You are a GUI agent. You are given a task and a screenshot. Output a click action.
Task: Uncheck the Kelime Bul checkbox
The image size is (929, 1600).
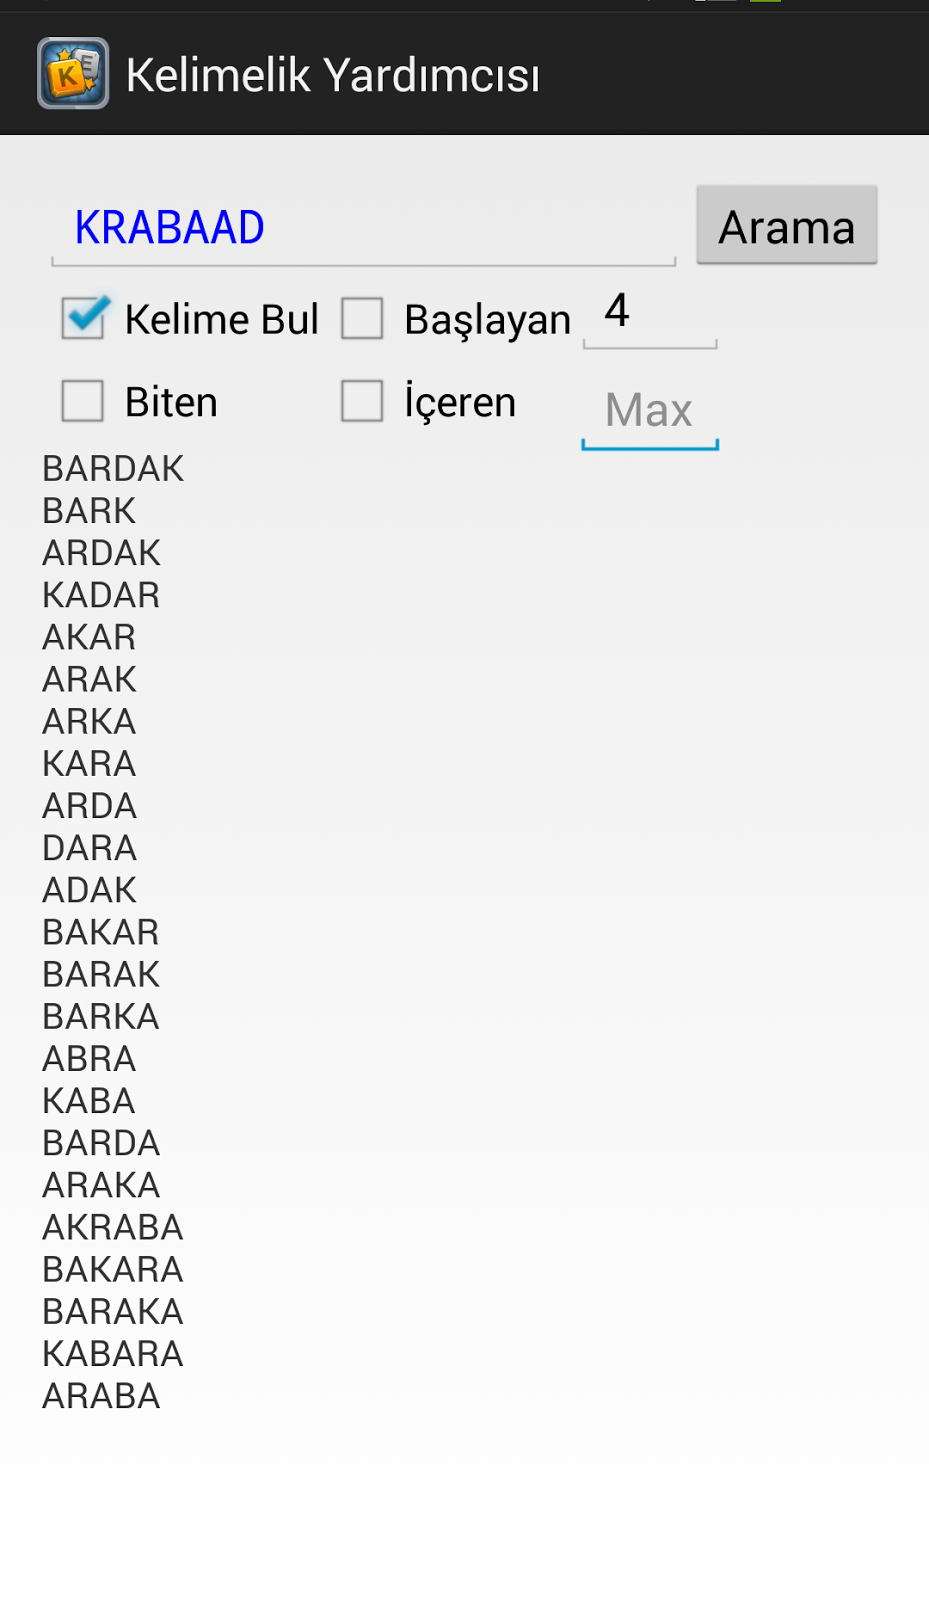coord(83,319)
